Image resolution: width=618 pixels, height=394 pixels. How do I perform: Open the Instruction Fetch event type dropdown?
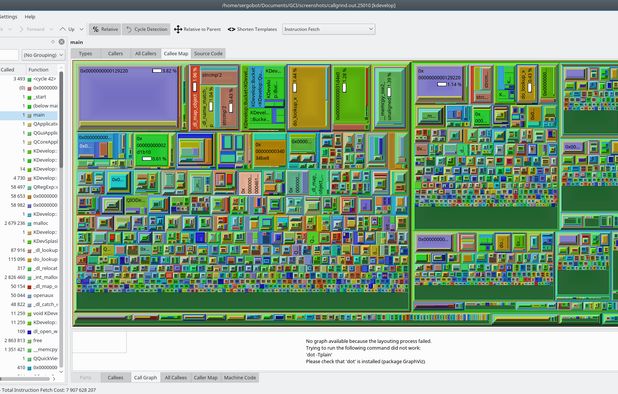tap(328, 29)
